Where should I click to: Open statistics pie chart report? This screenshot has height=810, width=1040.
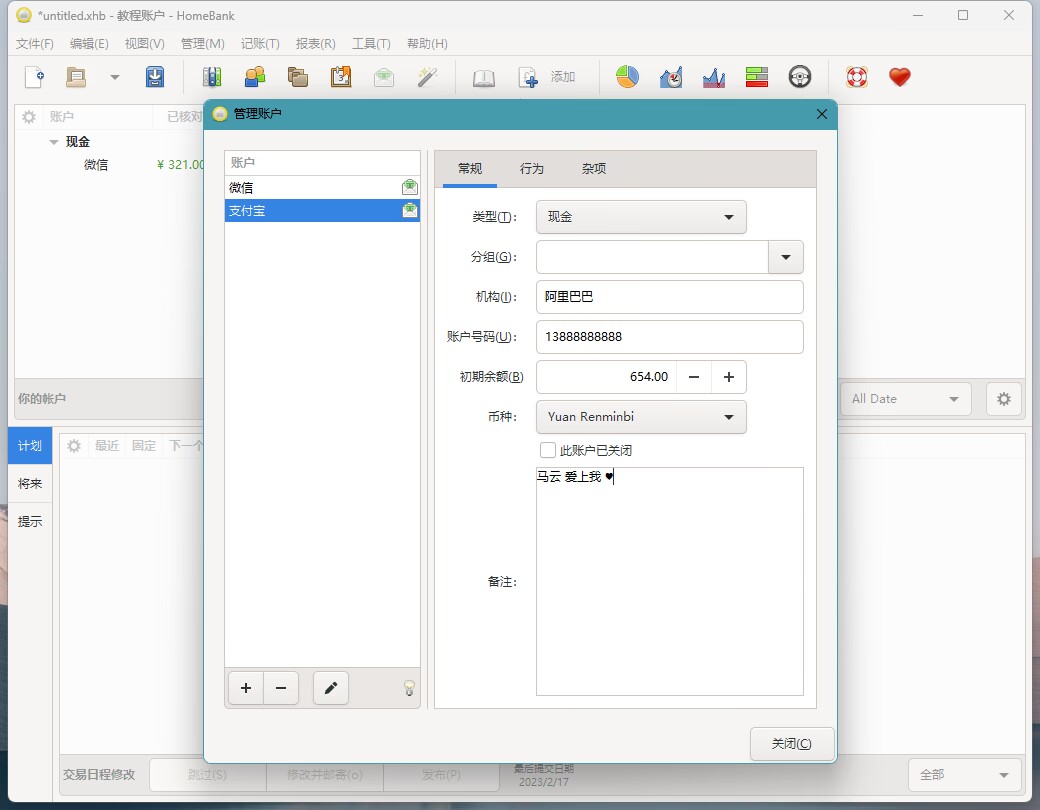pos(627,77)
